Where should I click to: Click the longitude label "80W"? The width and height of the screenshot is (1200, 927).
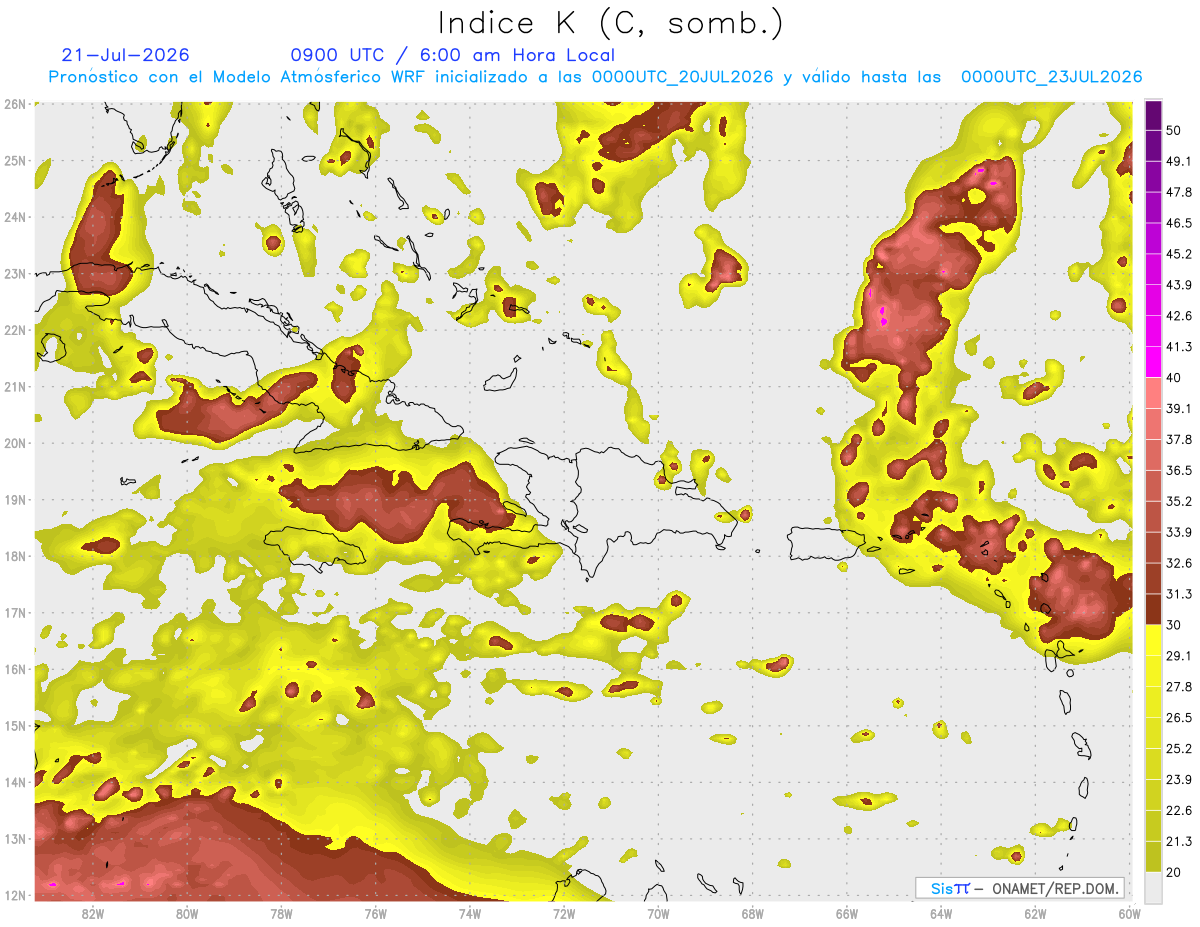coord(187,914)
